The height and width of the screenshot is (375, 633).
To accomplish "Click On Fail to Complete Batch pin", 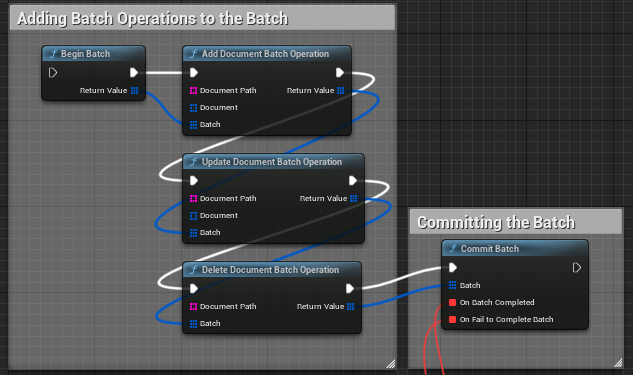I will [453, 319].
